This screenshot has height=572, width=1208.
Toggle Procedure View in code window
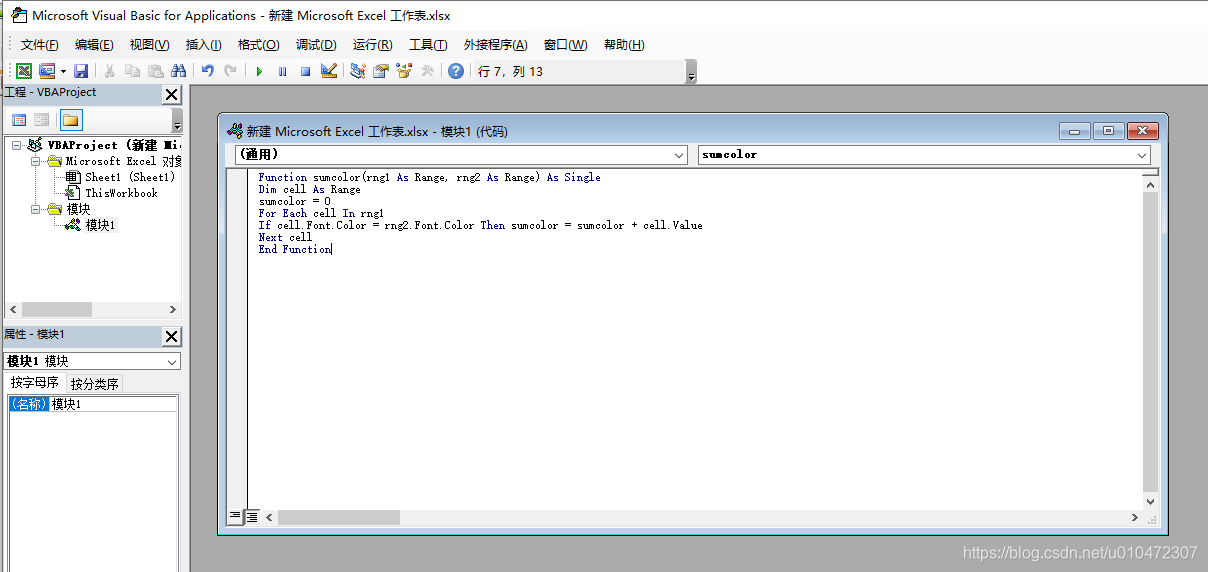235,517
